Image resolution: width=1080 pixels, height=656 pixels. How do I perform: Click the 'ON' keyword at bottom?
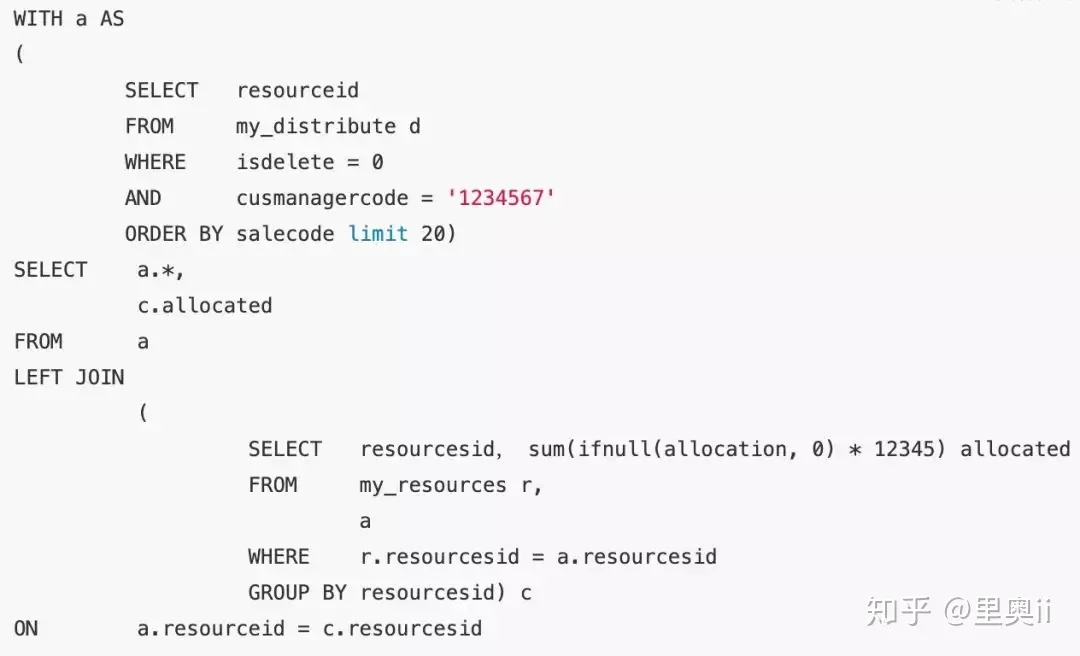click(26, 628)
